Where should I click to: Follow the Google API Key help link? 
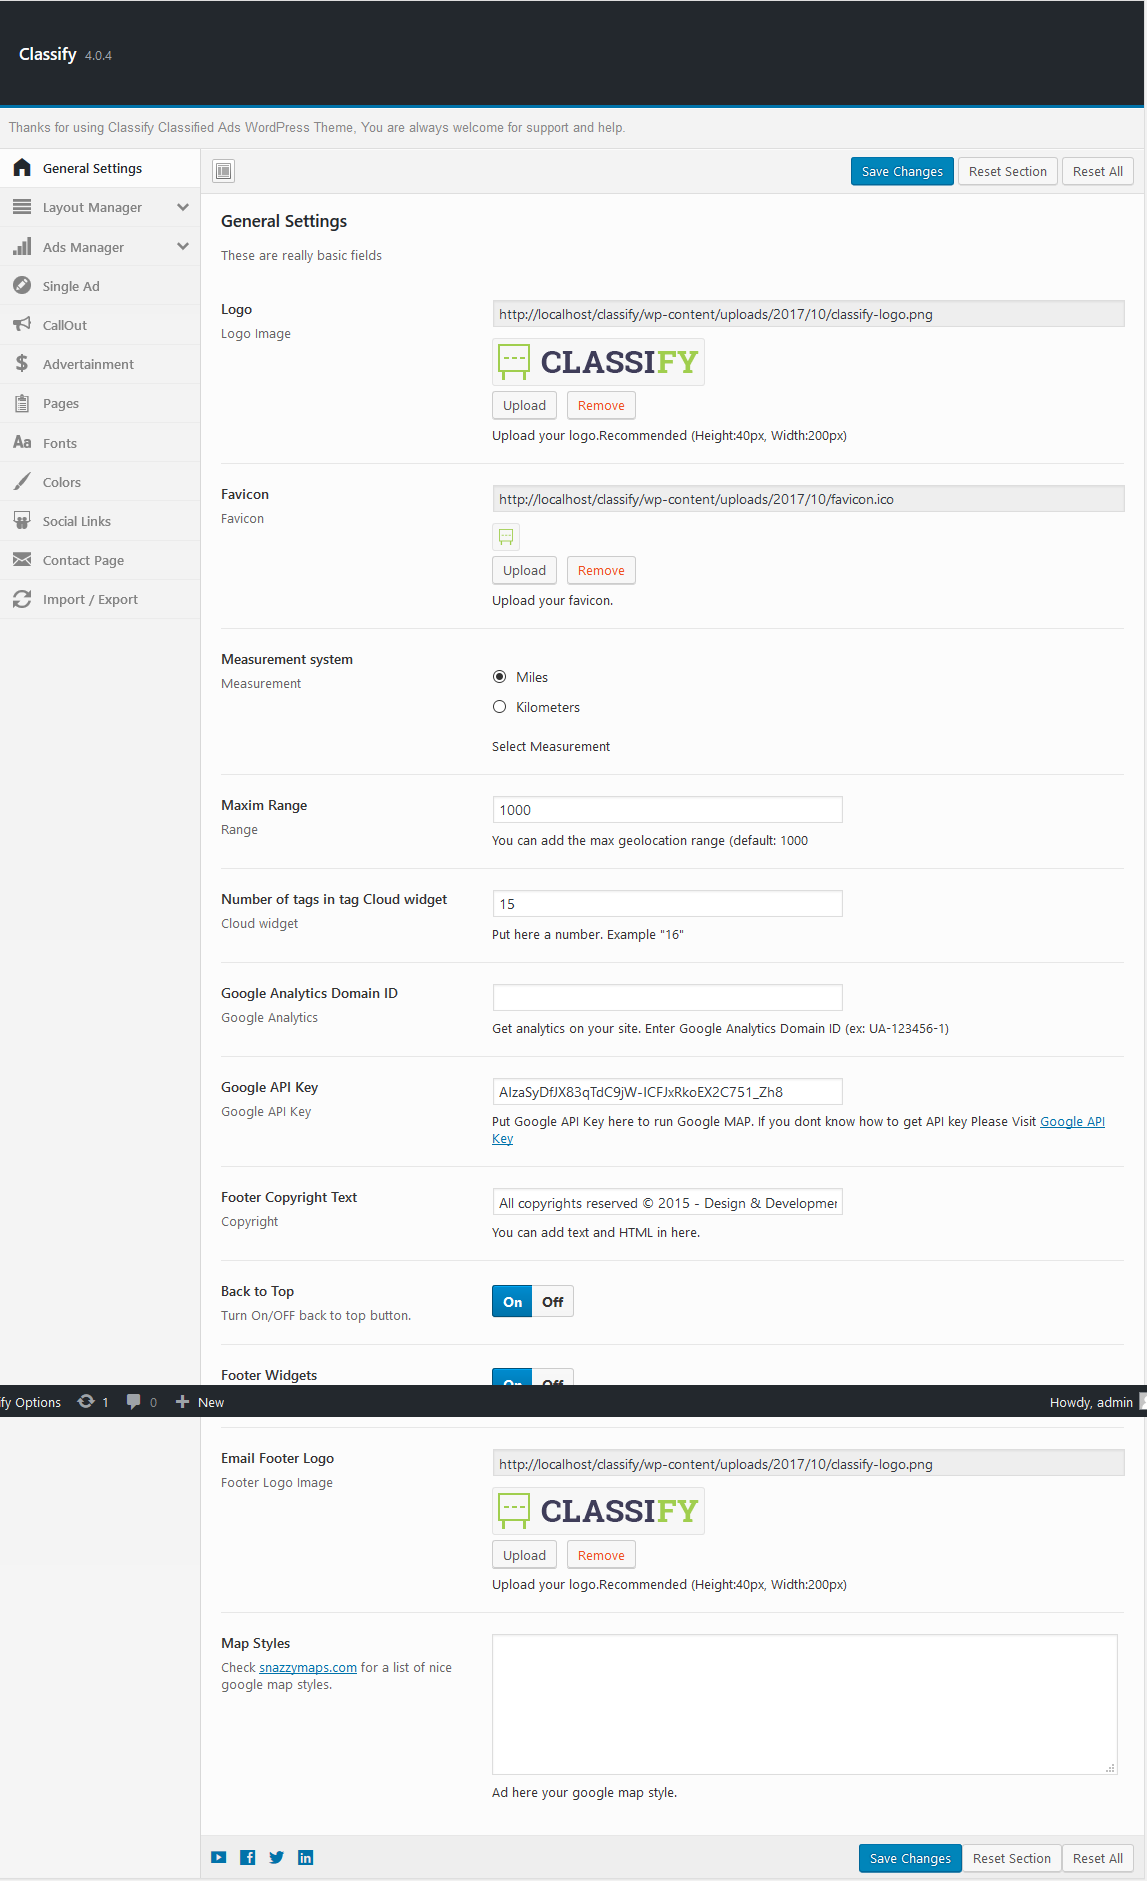[x=1072, y=1122]
